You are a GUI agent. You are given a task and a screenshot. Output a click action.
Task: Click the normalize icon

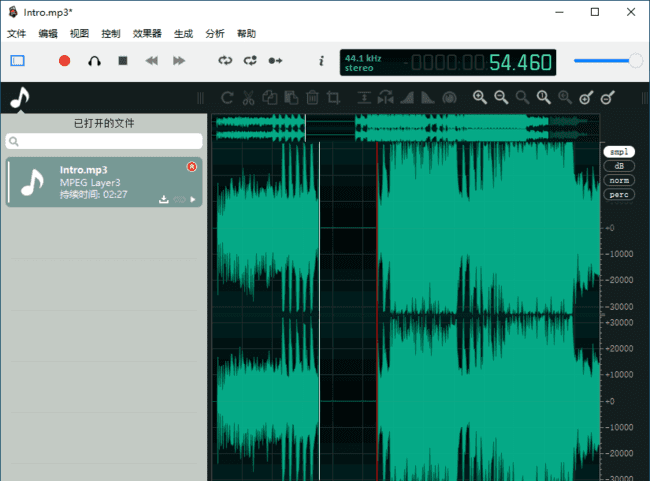(364, 98)
